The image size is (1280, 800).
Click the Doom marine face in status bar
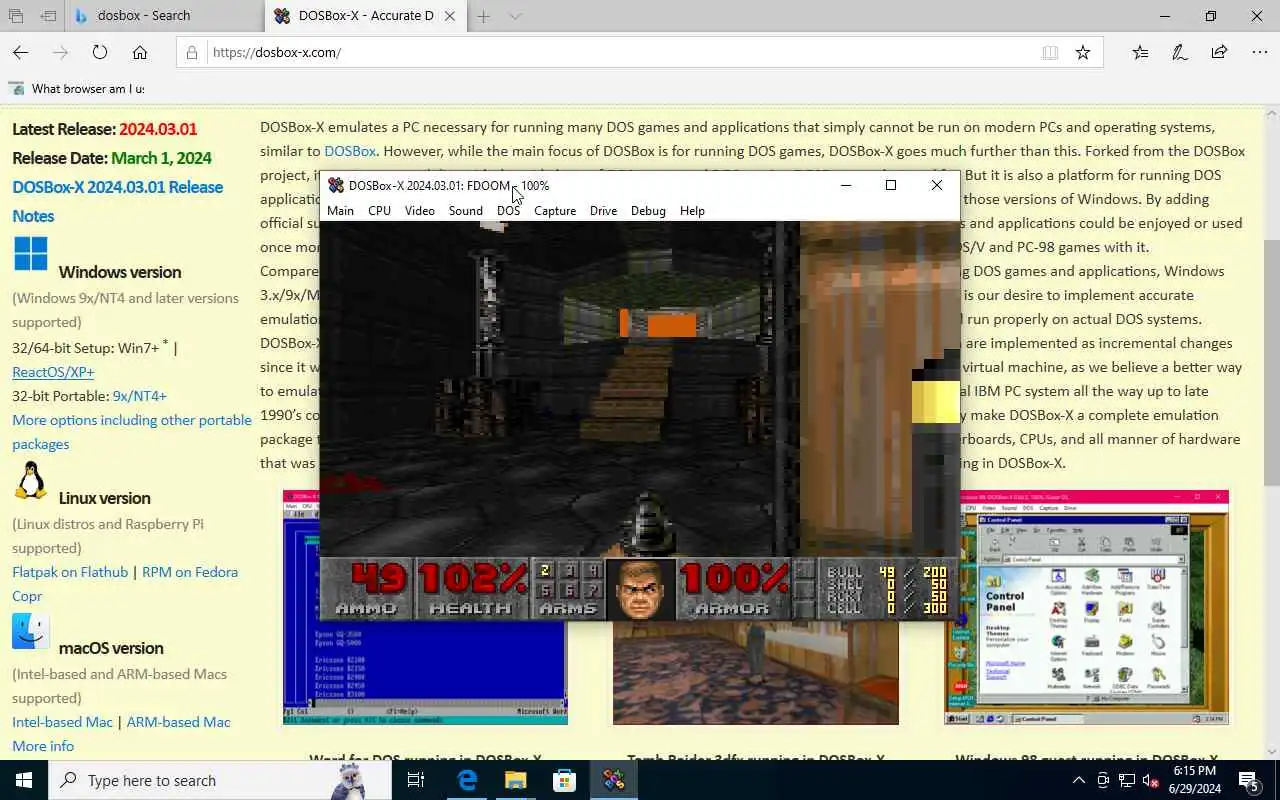tap(640, 589)
